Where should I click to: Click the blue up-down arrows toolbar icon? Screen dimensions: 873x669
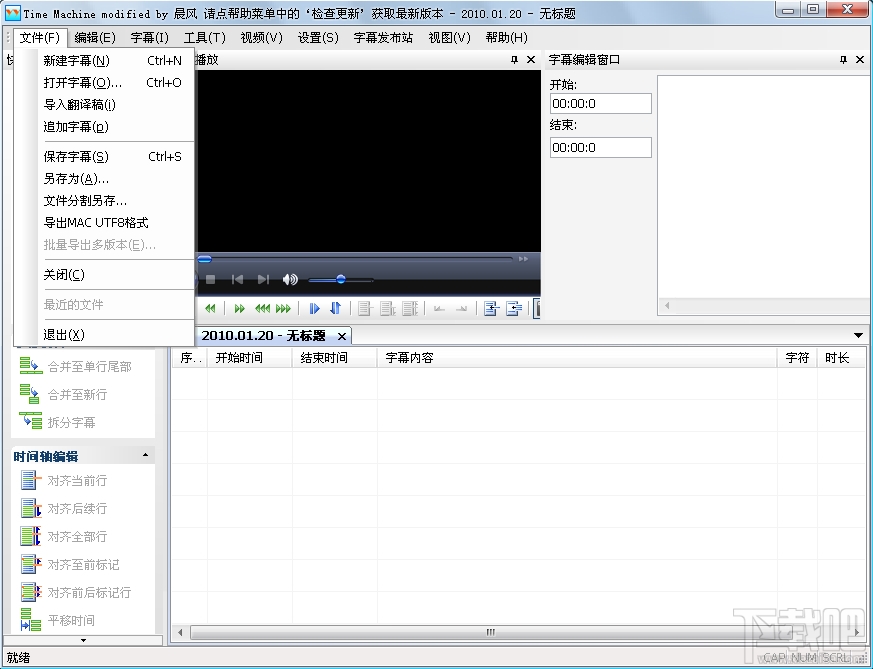point(335,308)
